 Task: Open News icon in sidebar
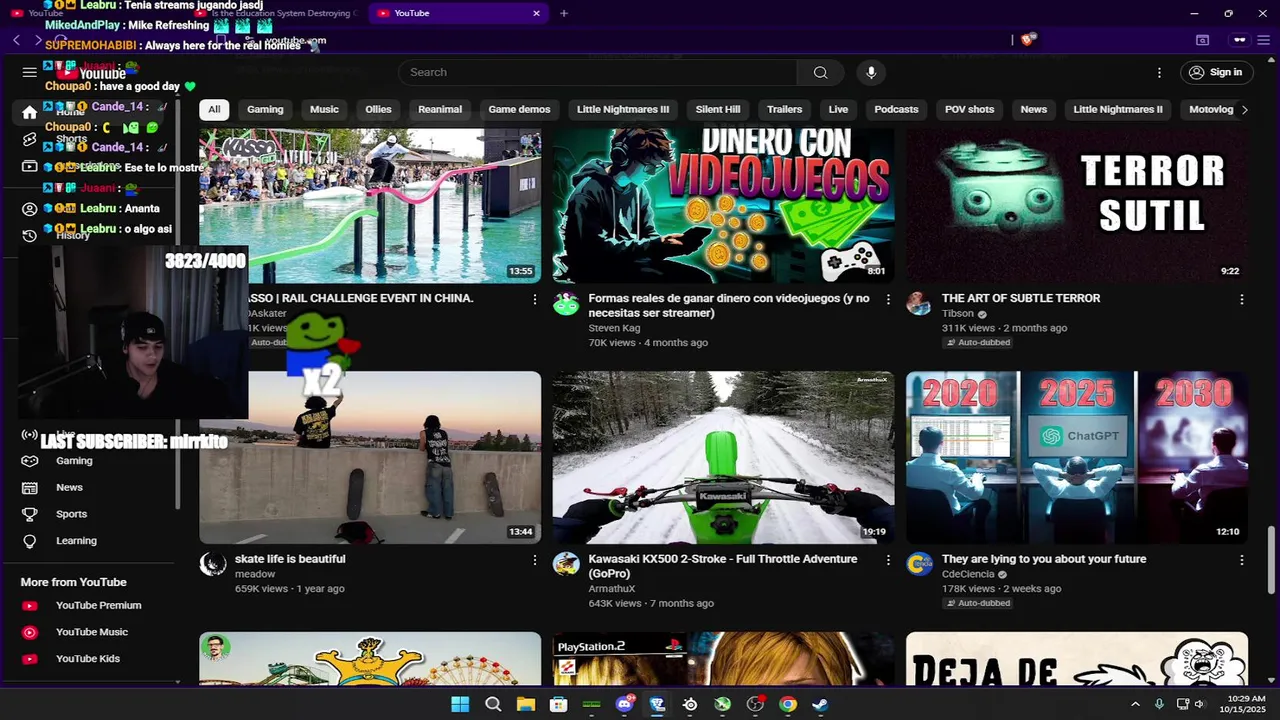[30, 487]
